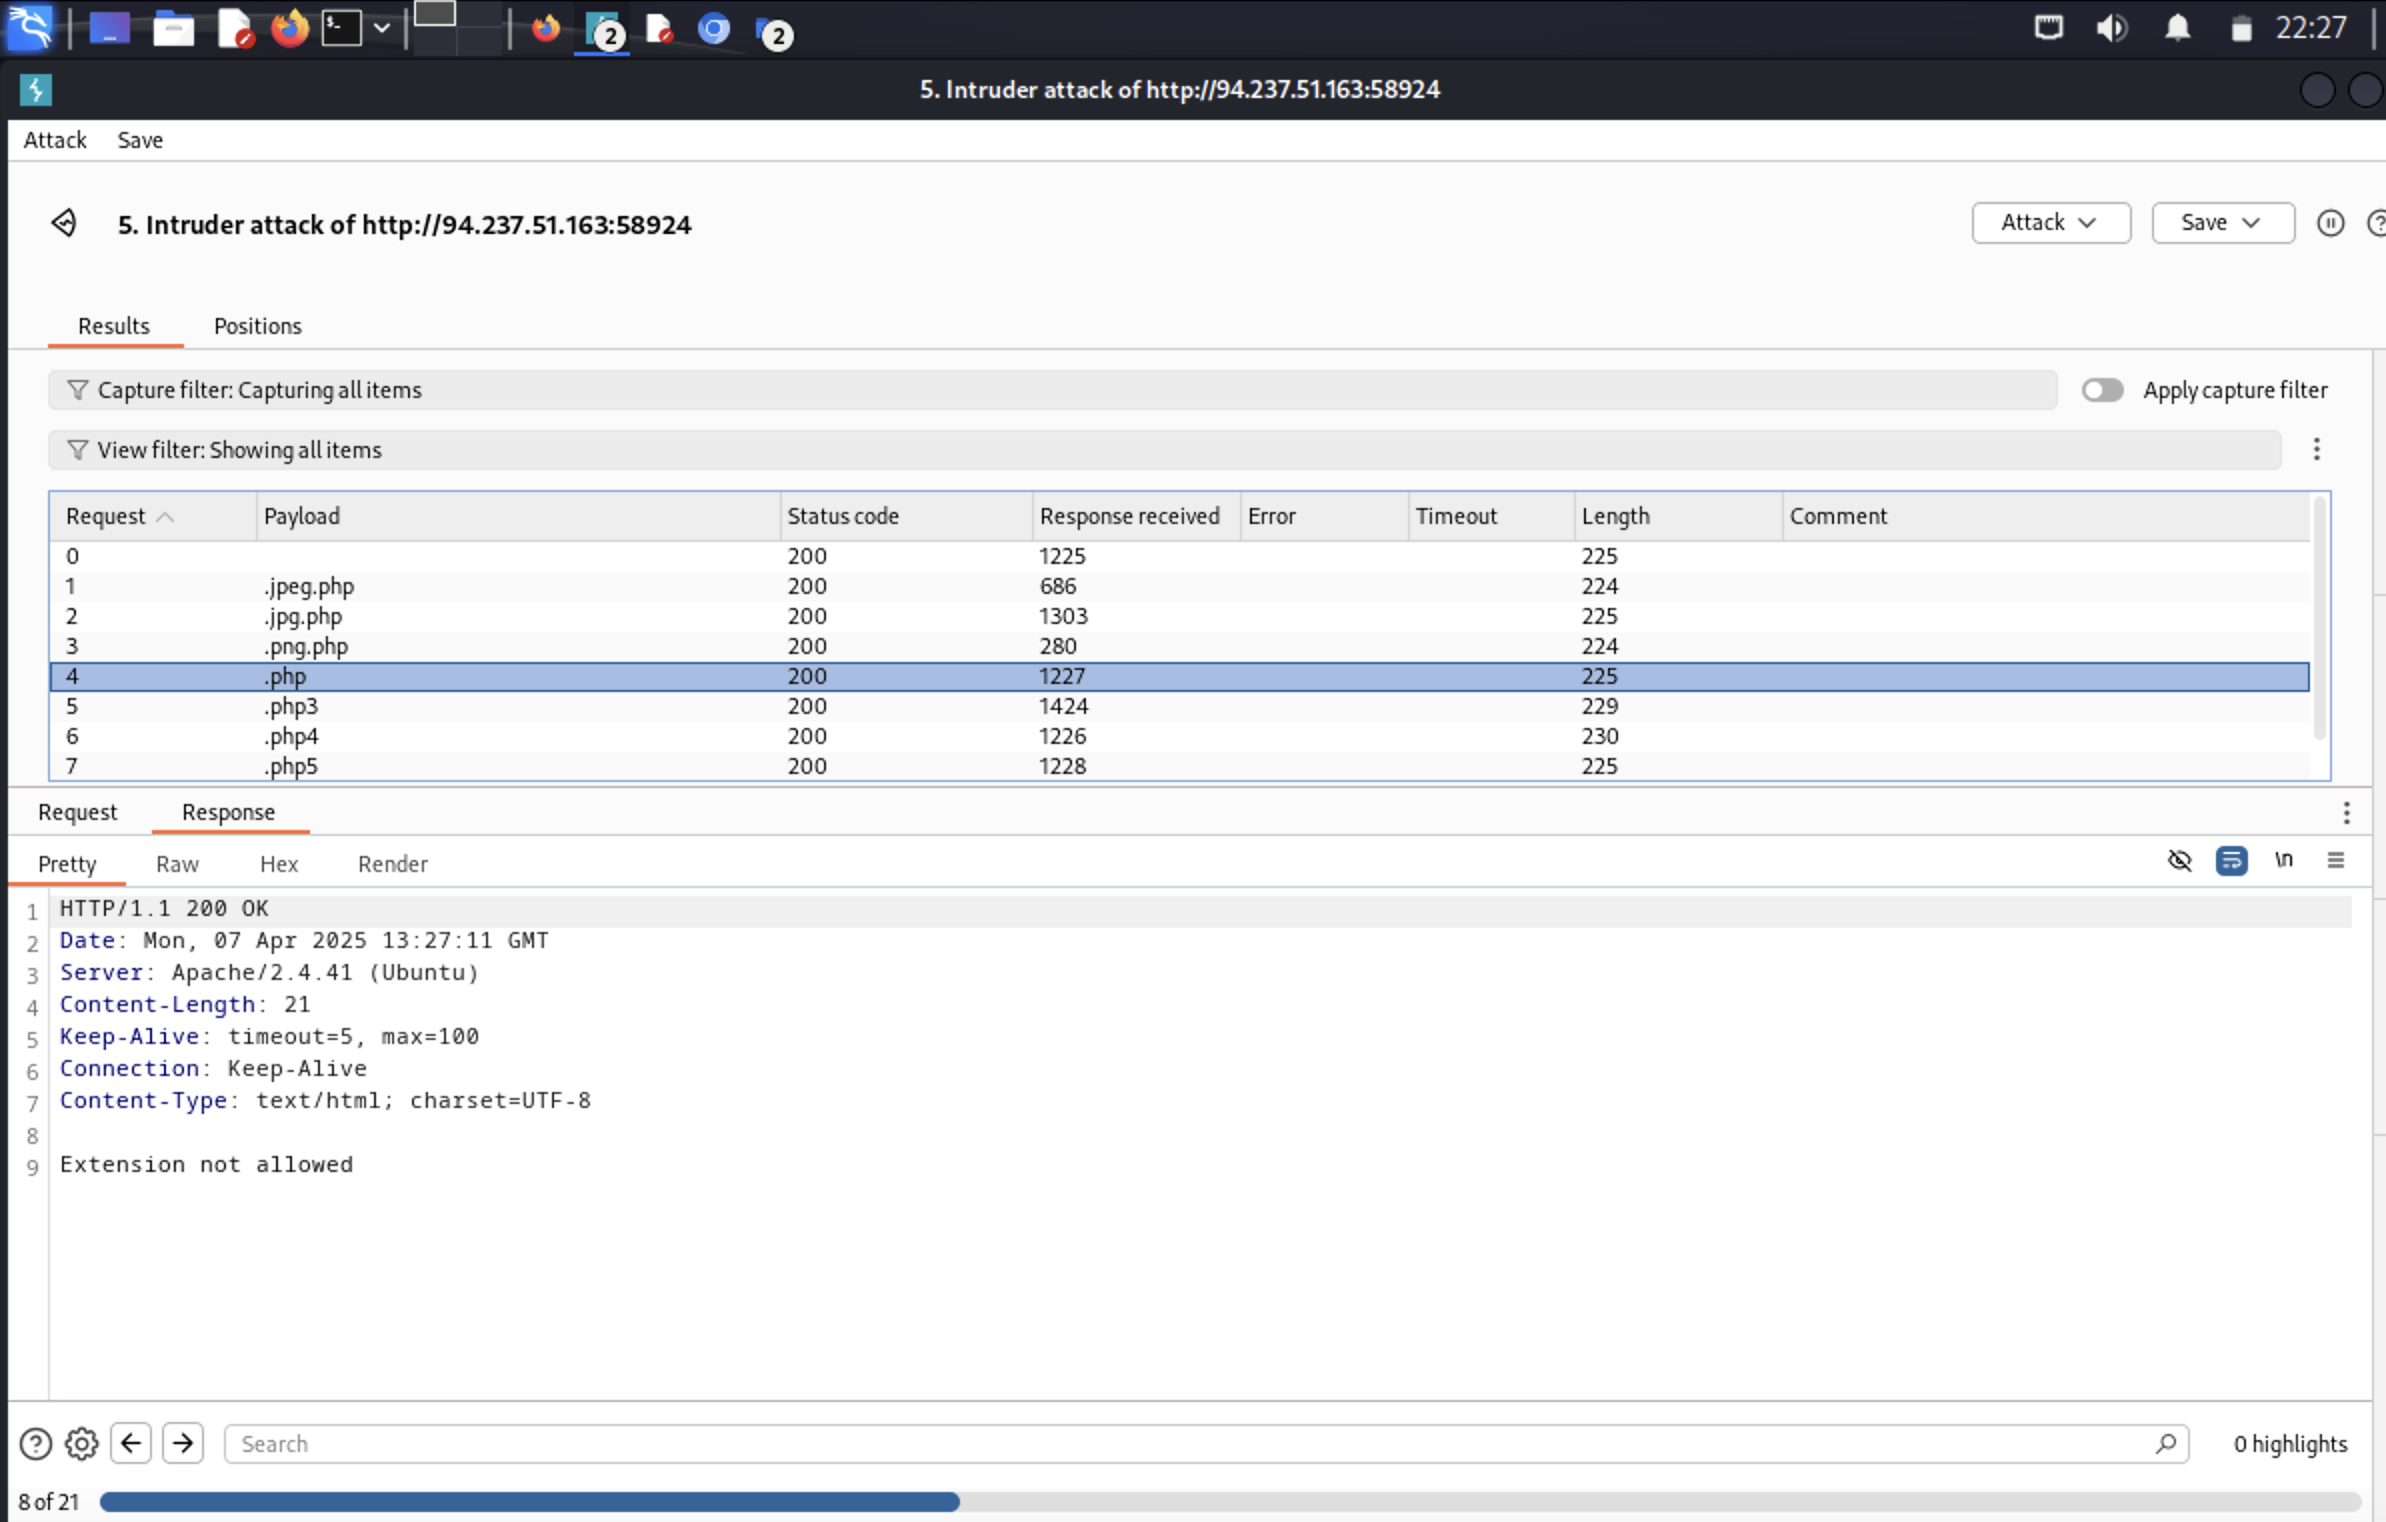Switch to the Request tab
2386x1522 pixels.
pyautogui.click(x=77, y=812)
